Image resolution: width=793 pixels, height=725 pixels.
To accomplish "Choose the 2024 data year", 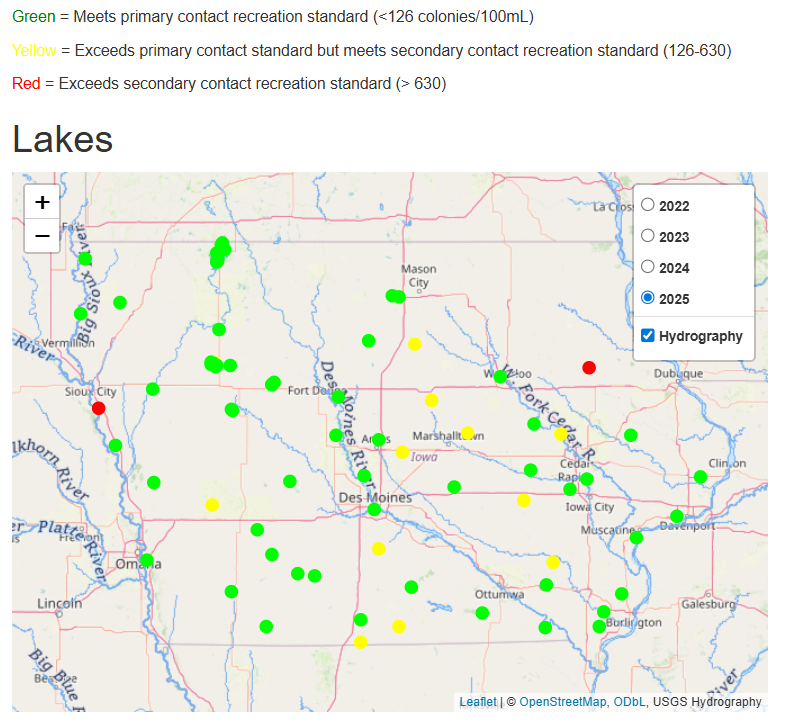I will tap(648, 266).
